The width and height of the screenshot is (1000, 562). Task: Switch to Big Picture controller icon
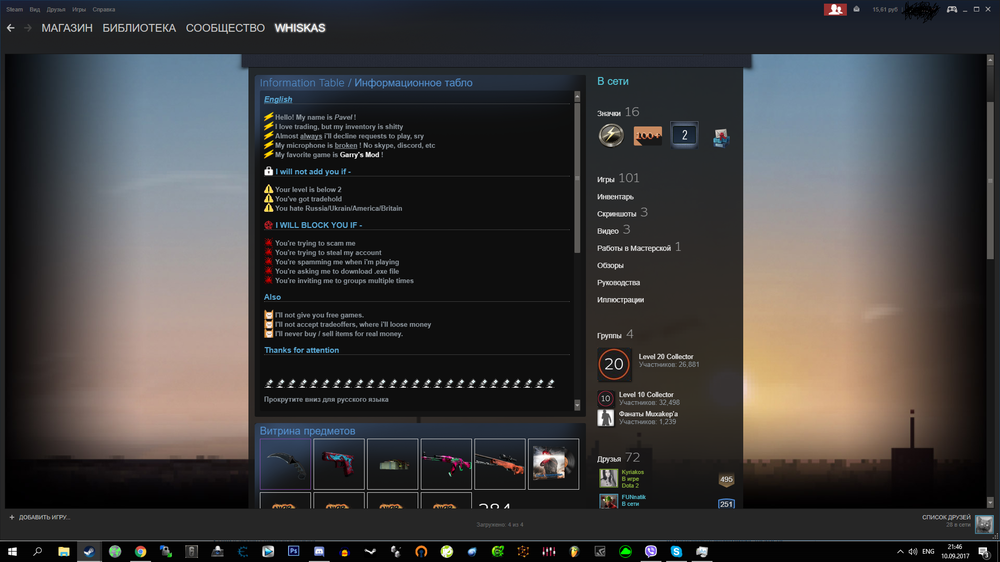tap(952, 9)
